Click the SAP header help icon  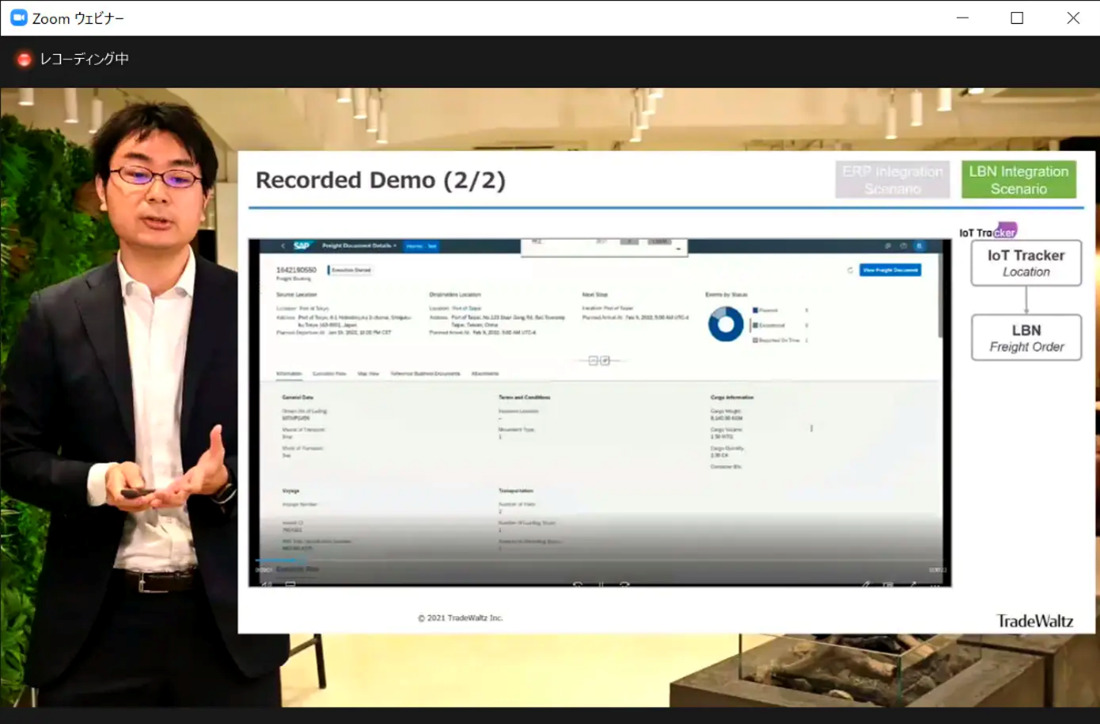pyautogui.click(x=904, y=246)
